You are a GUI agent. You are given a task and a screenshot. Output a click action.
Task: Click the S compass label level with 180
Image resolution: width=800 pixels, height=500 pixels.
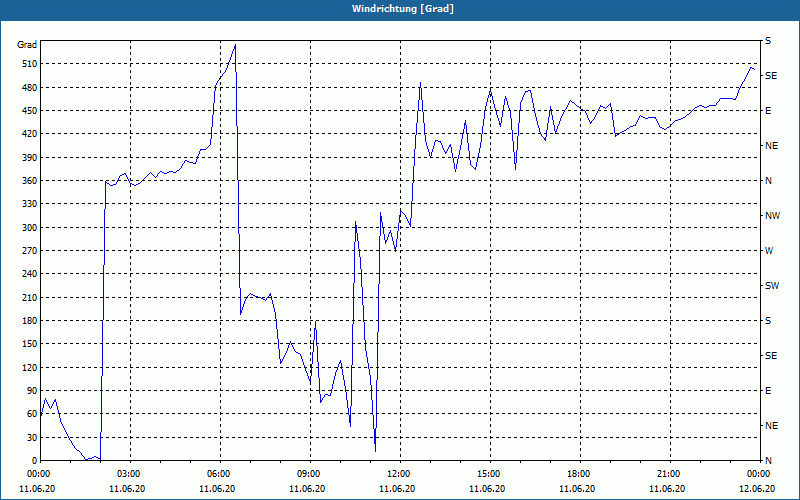coord(768,321)
